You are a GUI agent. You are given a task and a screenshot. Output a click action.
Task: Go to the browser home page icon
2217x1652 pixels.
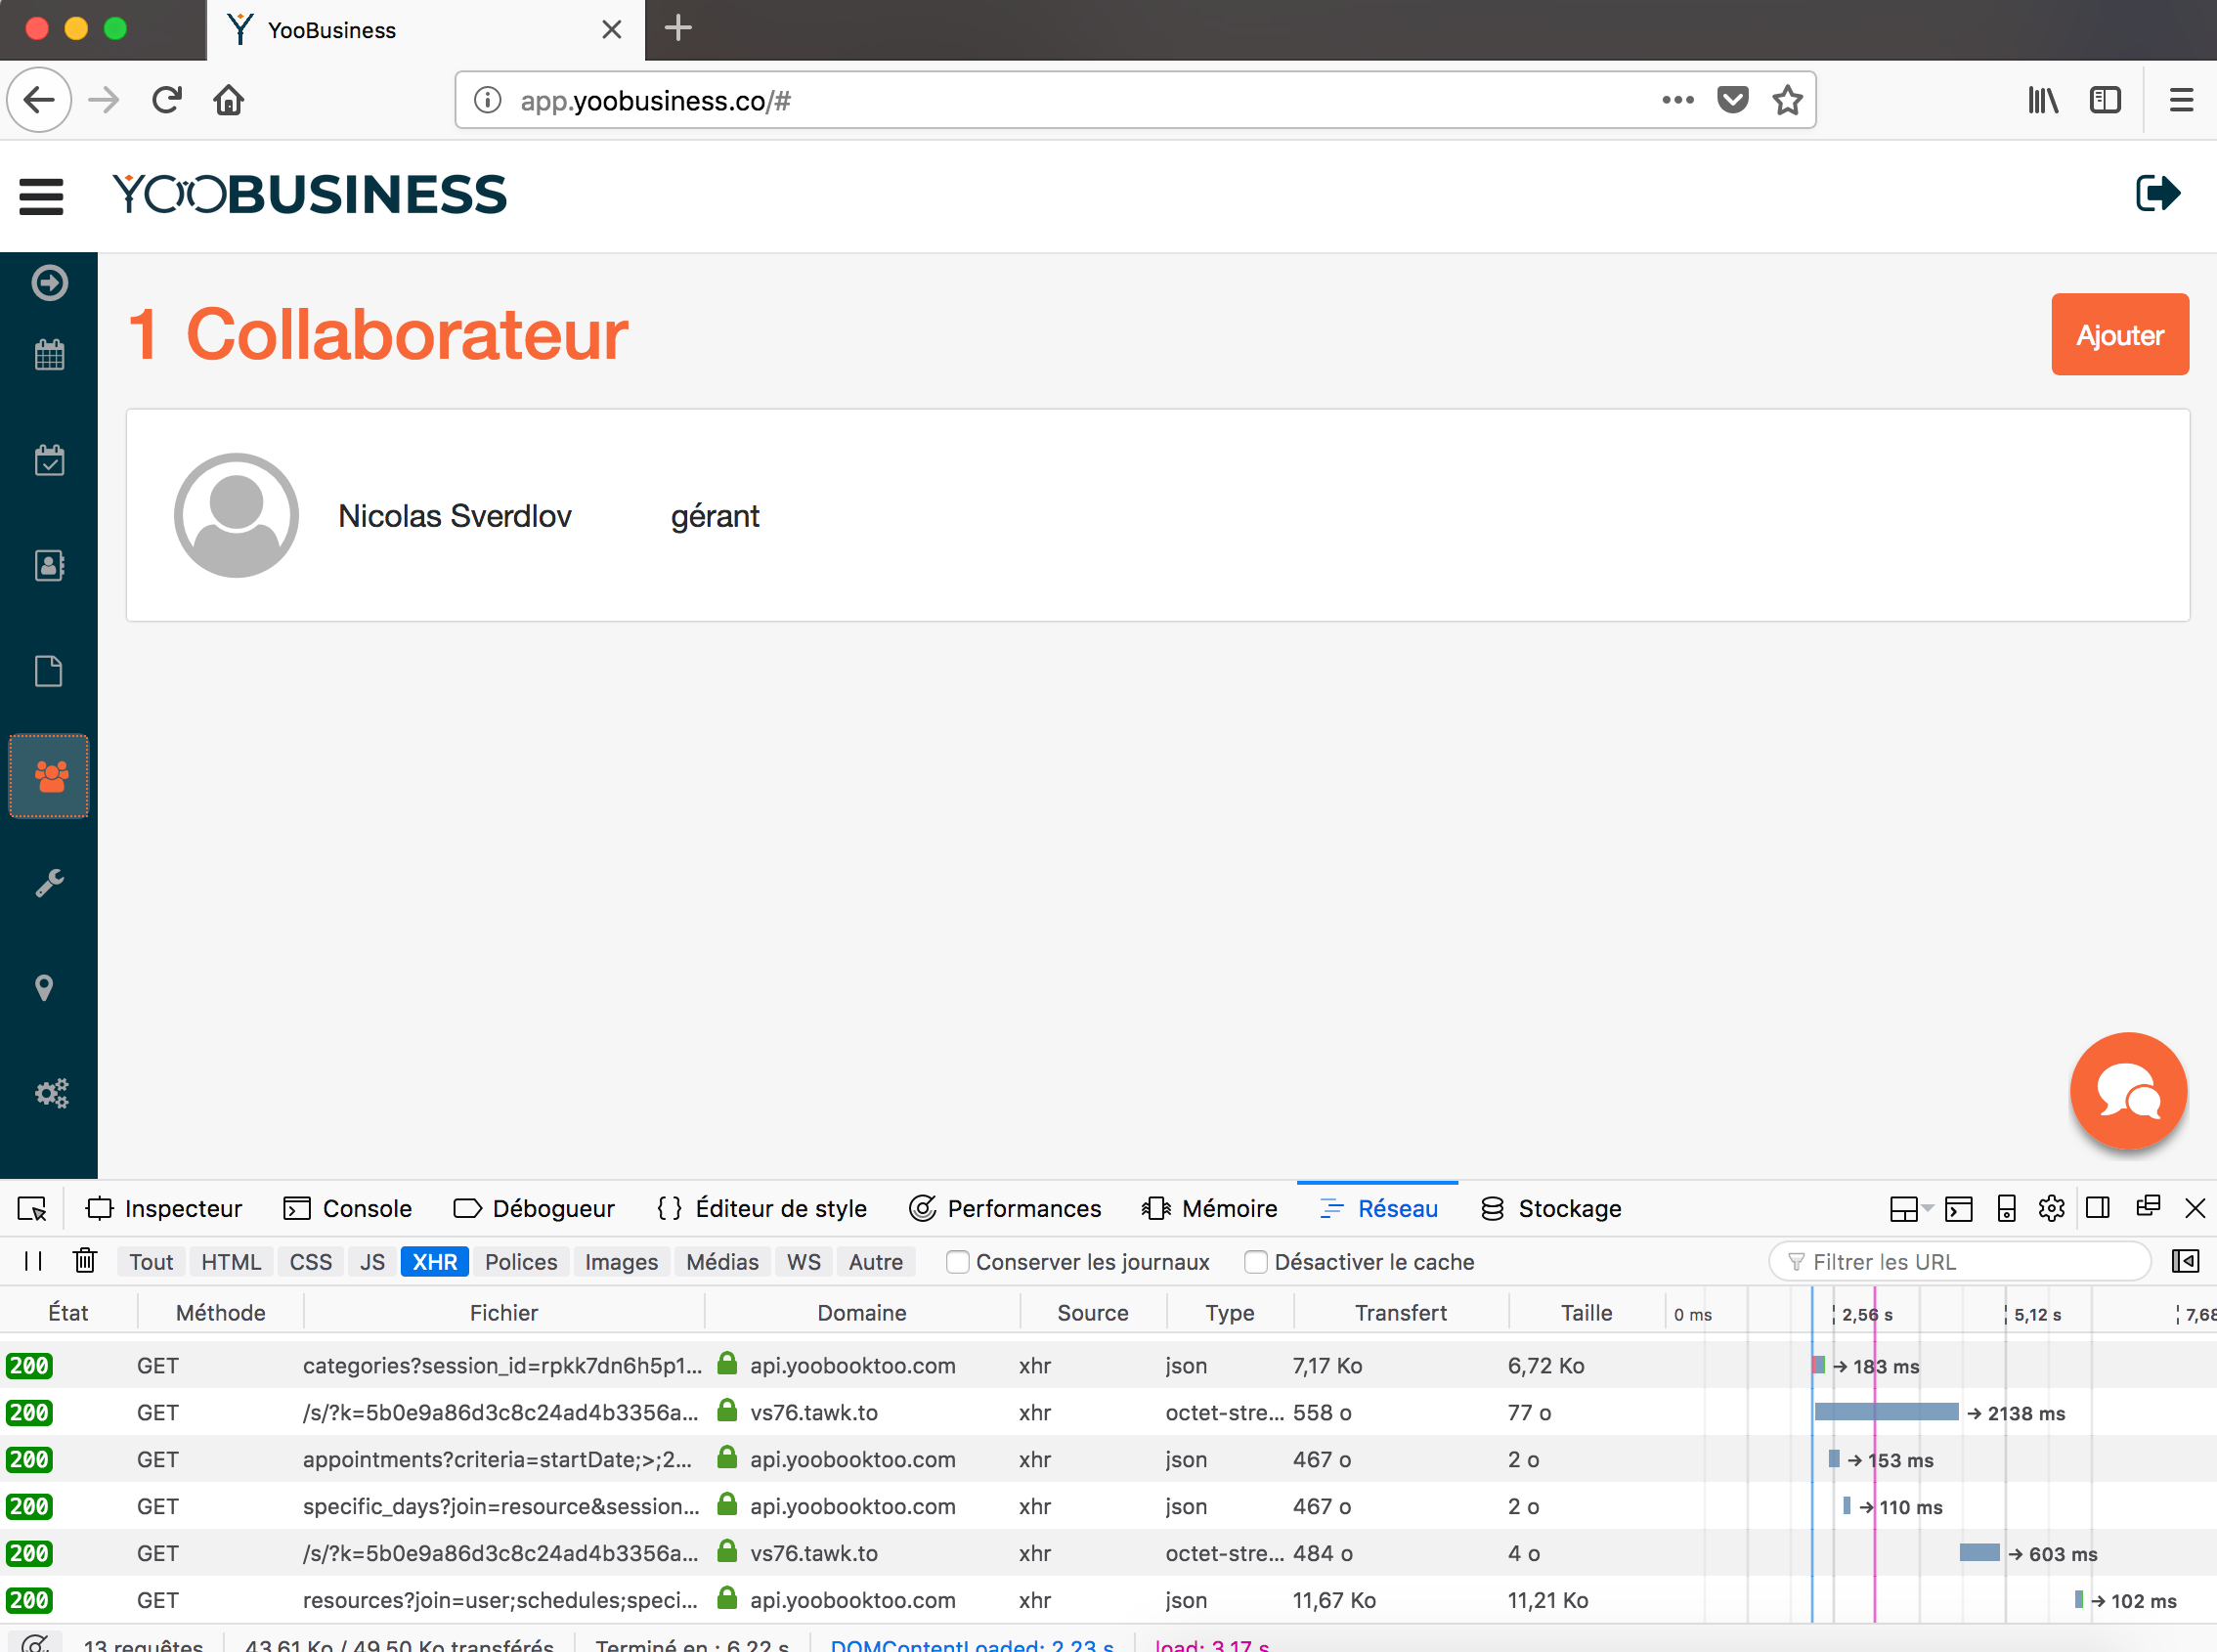click(229, 100)
